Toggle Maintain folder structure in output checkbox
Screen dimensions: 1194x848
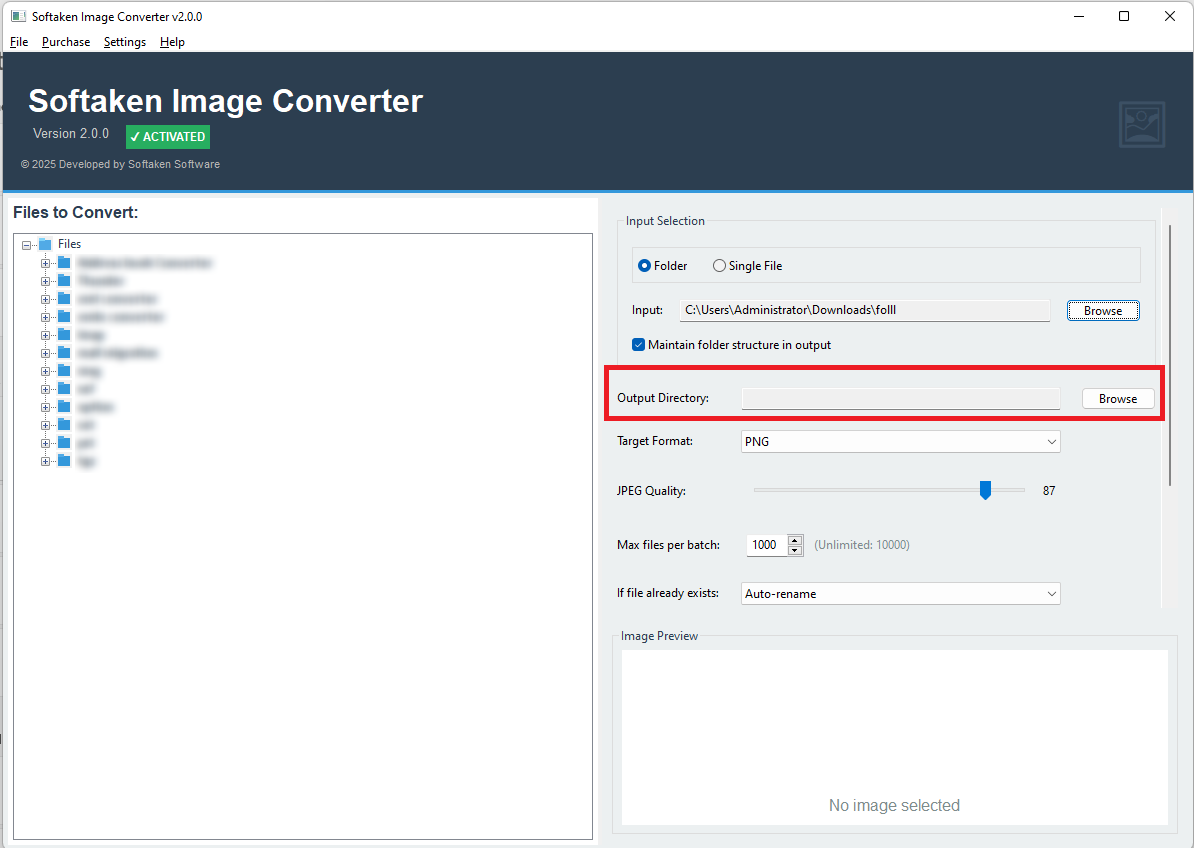639,345
